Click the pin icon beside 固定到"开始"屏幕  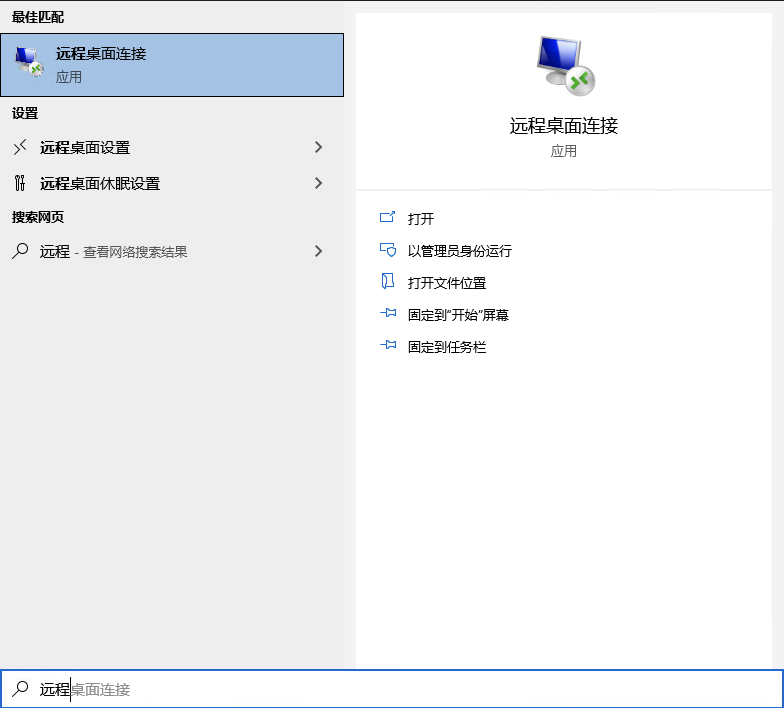click(388, 314)
